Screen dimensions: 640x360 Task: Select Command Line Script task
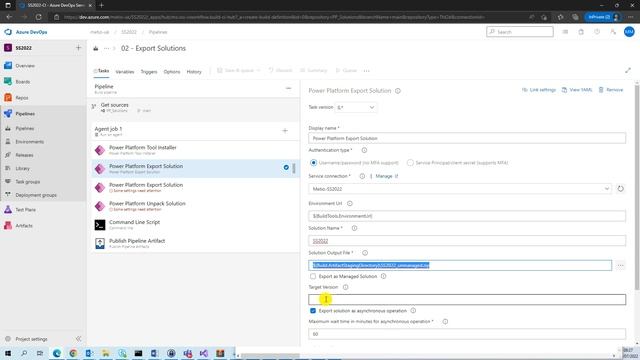(196, 224)
